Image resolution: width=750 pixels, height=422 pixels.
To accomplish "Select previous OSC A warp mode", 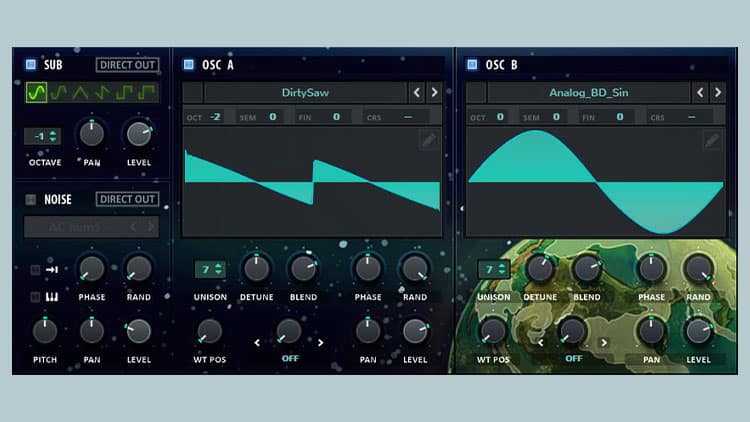I will click(257, 343).
